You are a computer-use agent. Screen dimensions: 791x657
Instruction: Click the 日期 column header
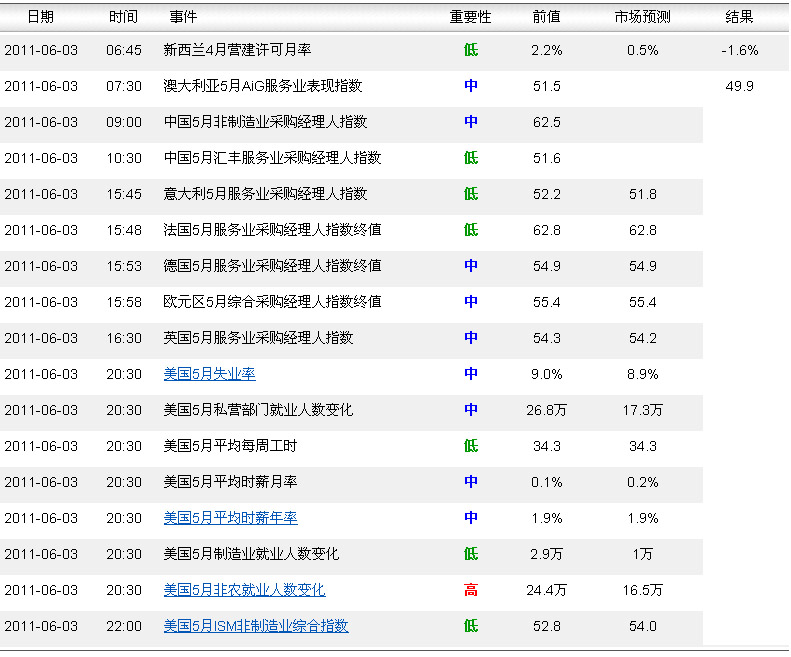40,17
